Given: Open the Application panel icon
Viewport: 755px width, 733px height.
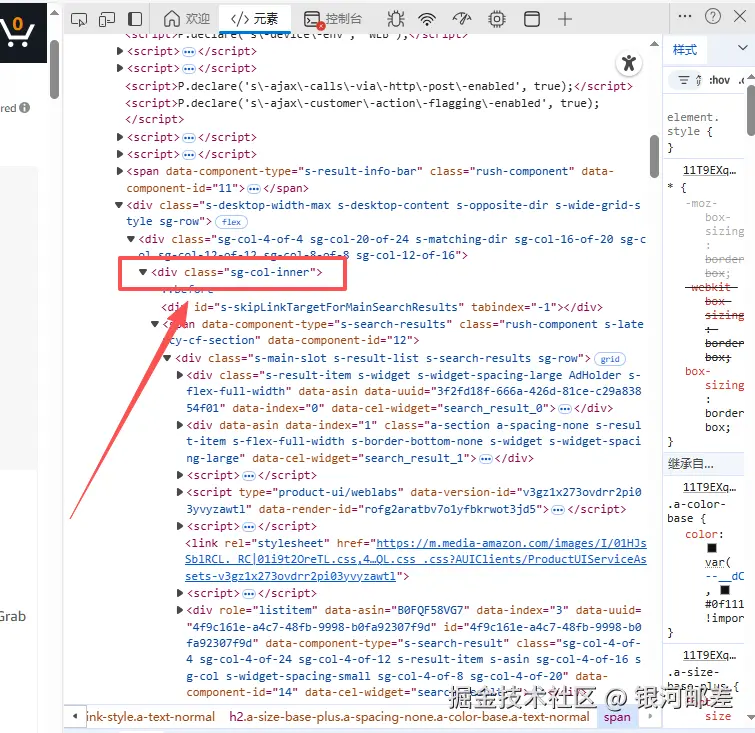Looking at the screenshot, I should coord(532,19).
